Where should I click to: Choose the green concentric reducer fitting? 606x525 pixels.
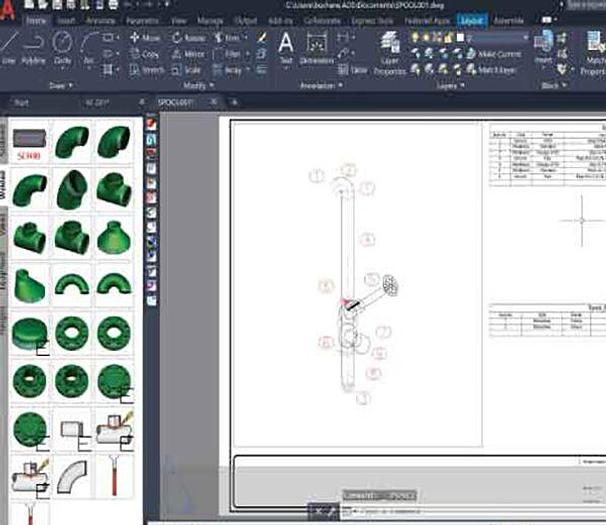116,237
